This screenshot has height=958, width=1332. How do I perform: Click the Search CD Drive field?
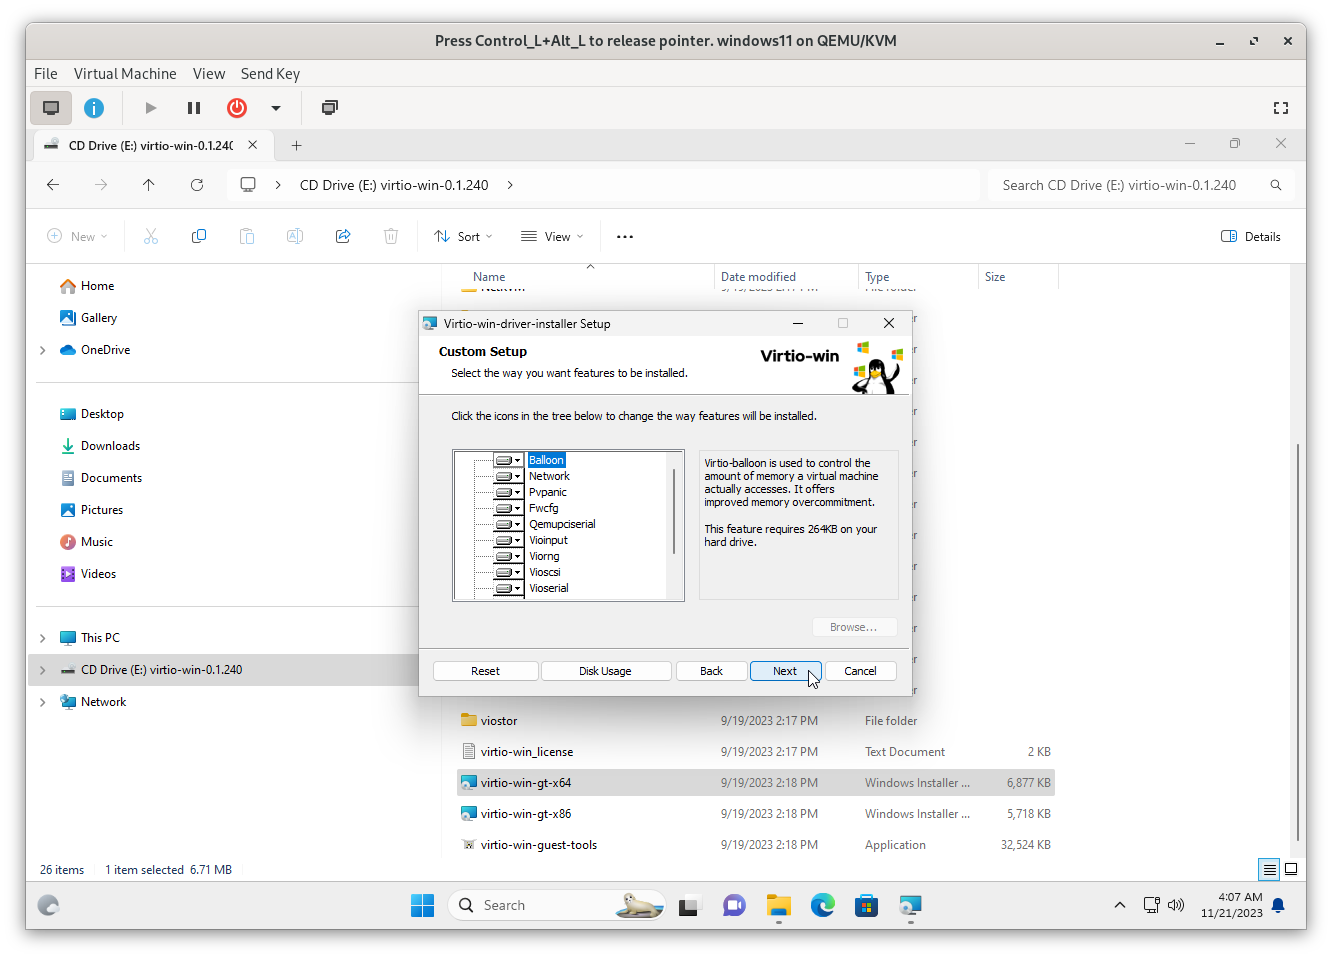point(1141,185)
